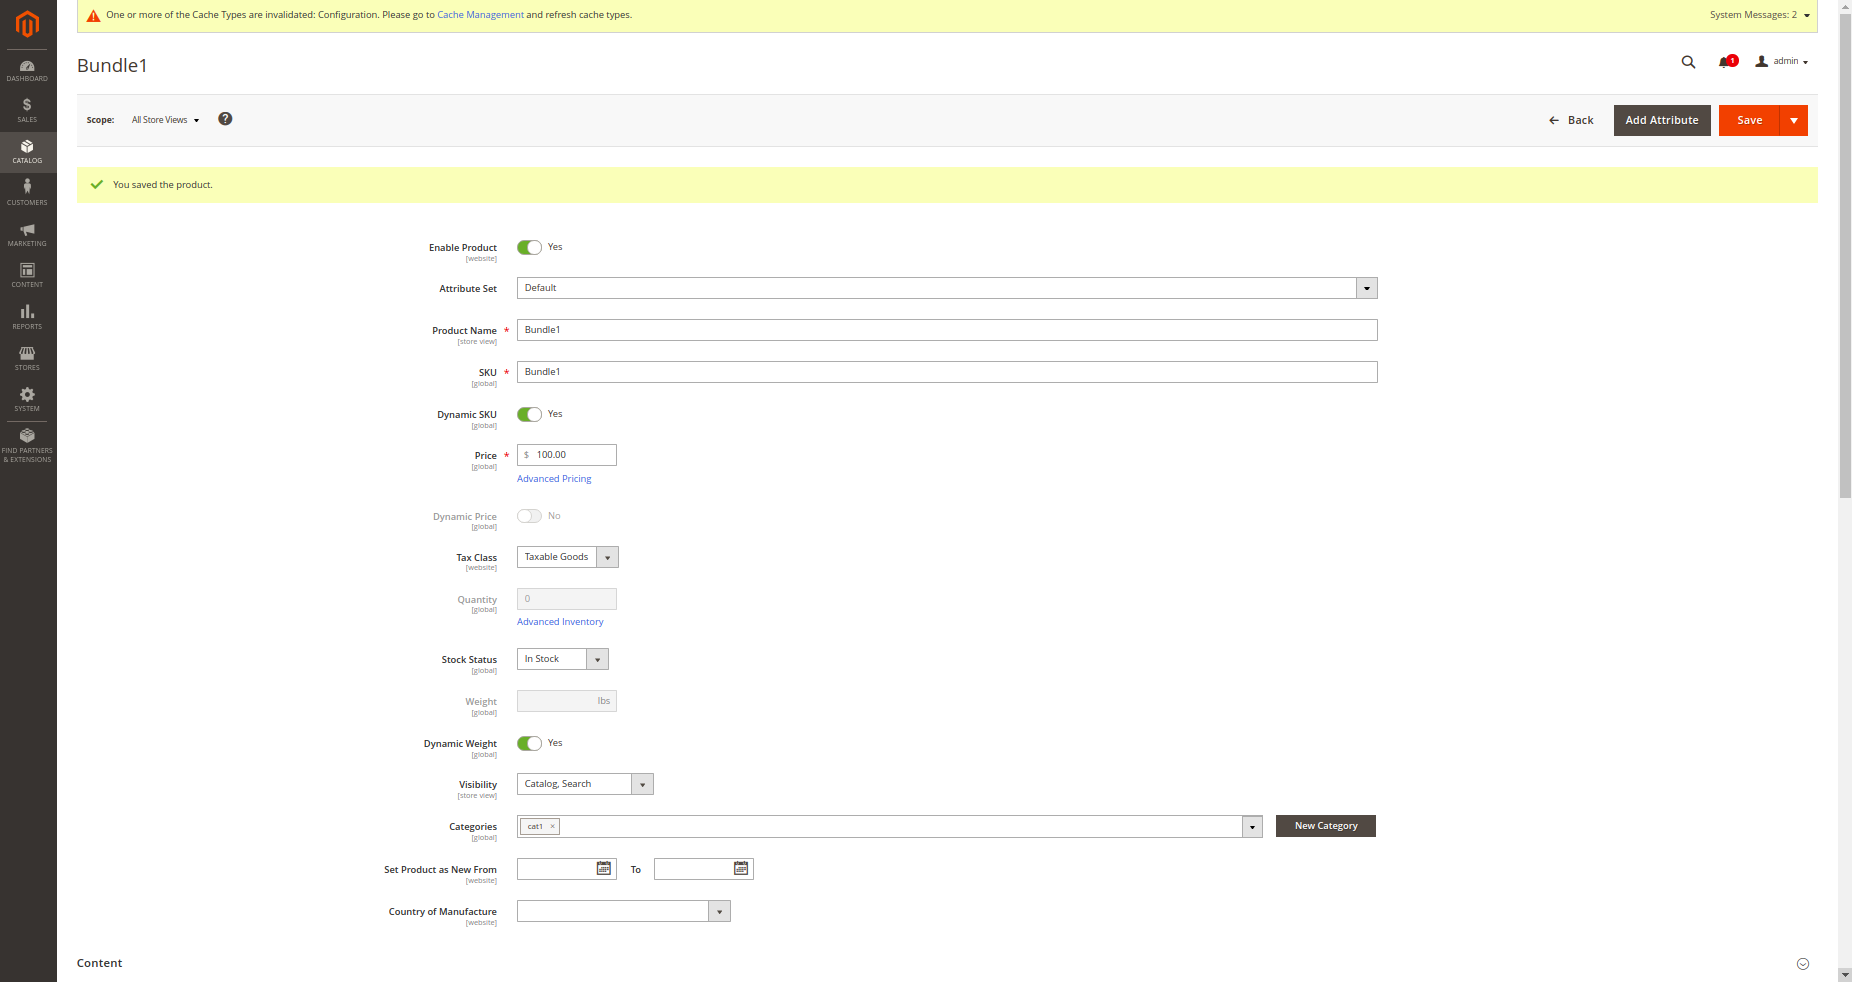
Task: Open the Sales sidebar menu
Action: 27,110
